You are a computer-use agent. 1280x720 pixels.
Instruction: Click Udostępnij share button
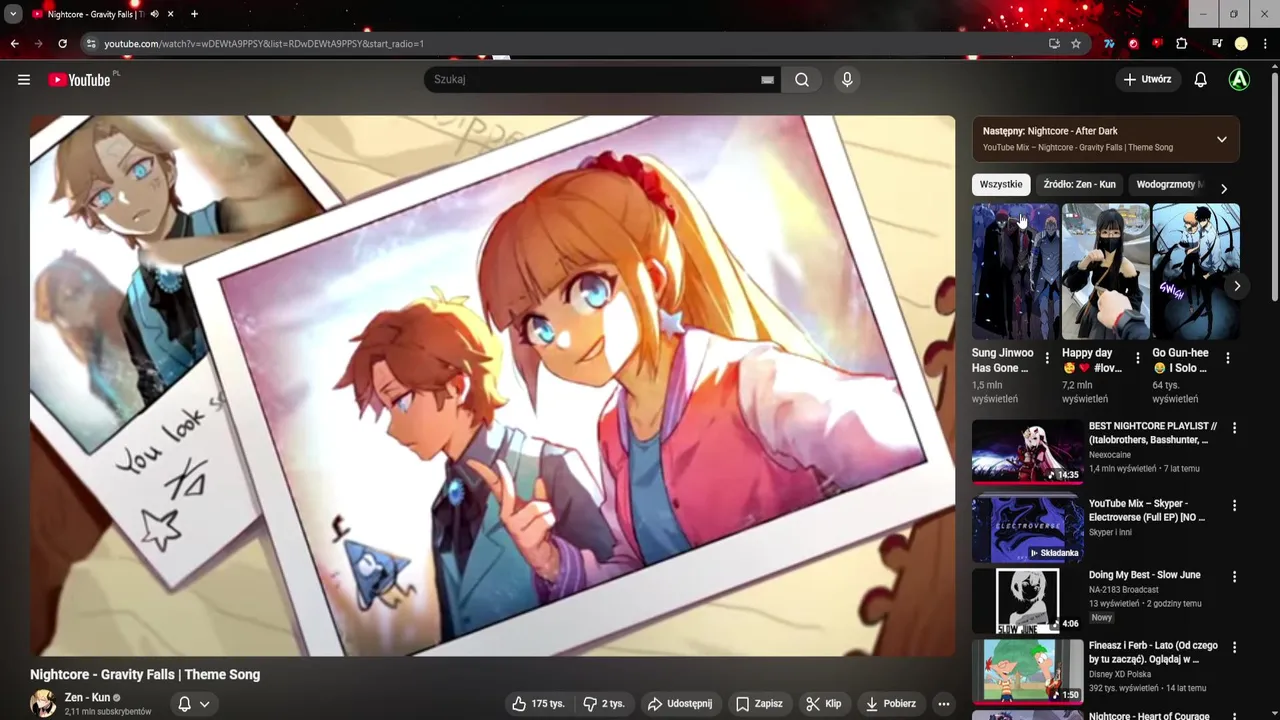pos(680,704)
